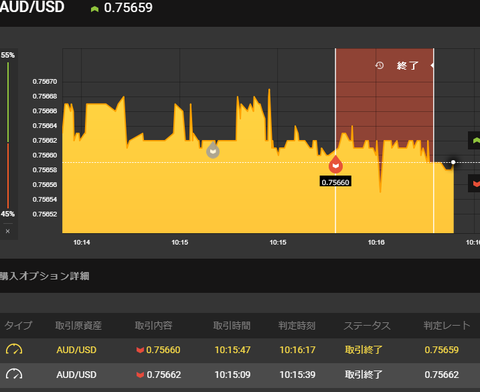Click the white current-price dot on line
This screenshot has width=480, height=392.
pyautogui.click(x=453, y=162)
